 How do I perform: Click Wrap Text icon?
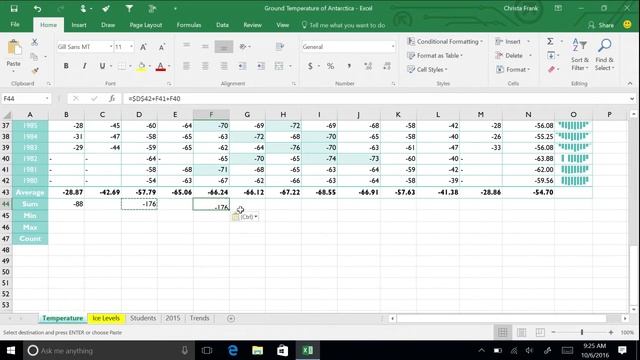pos(280,47)
